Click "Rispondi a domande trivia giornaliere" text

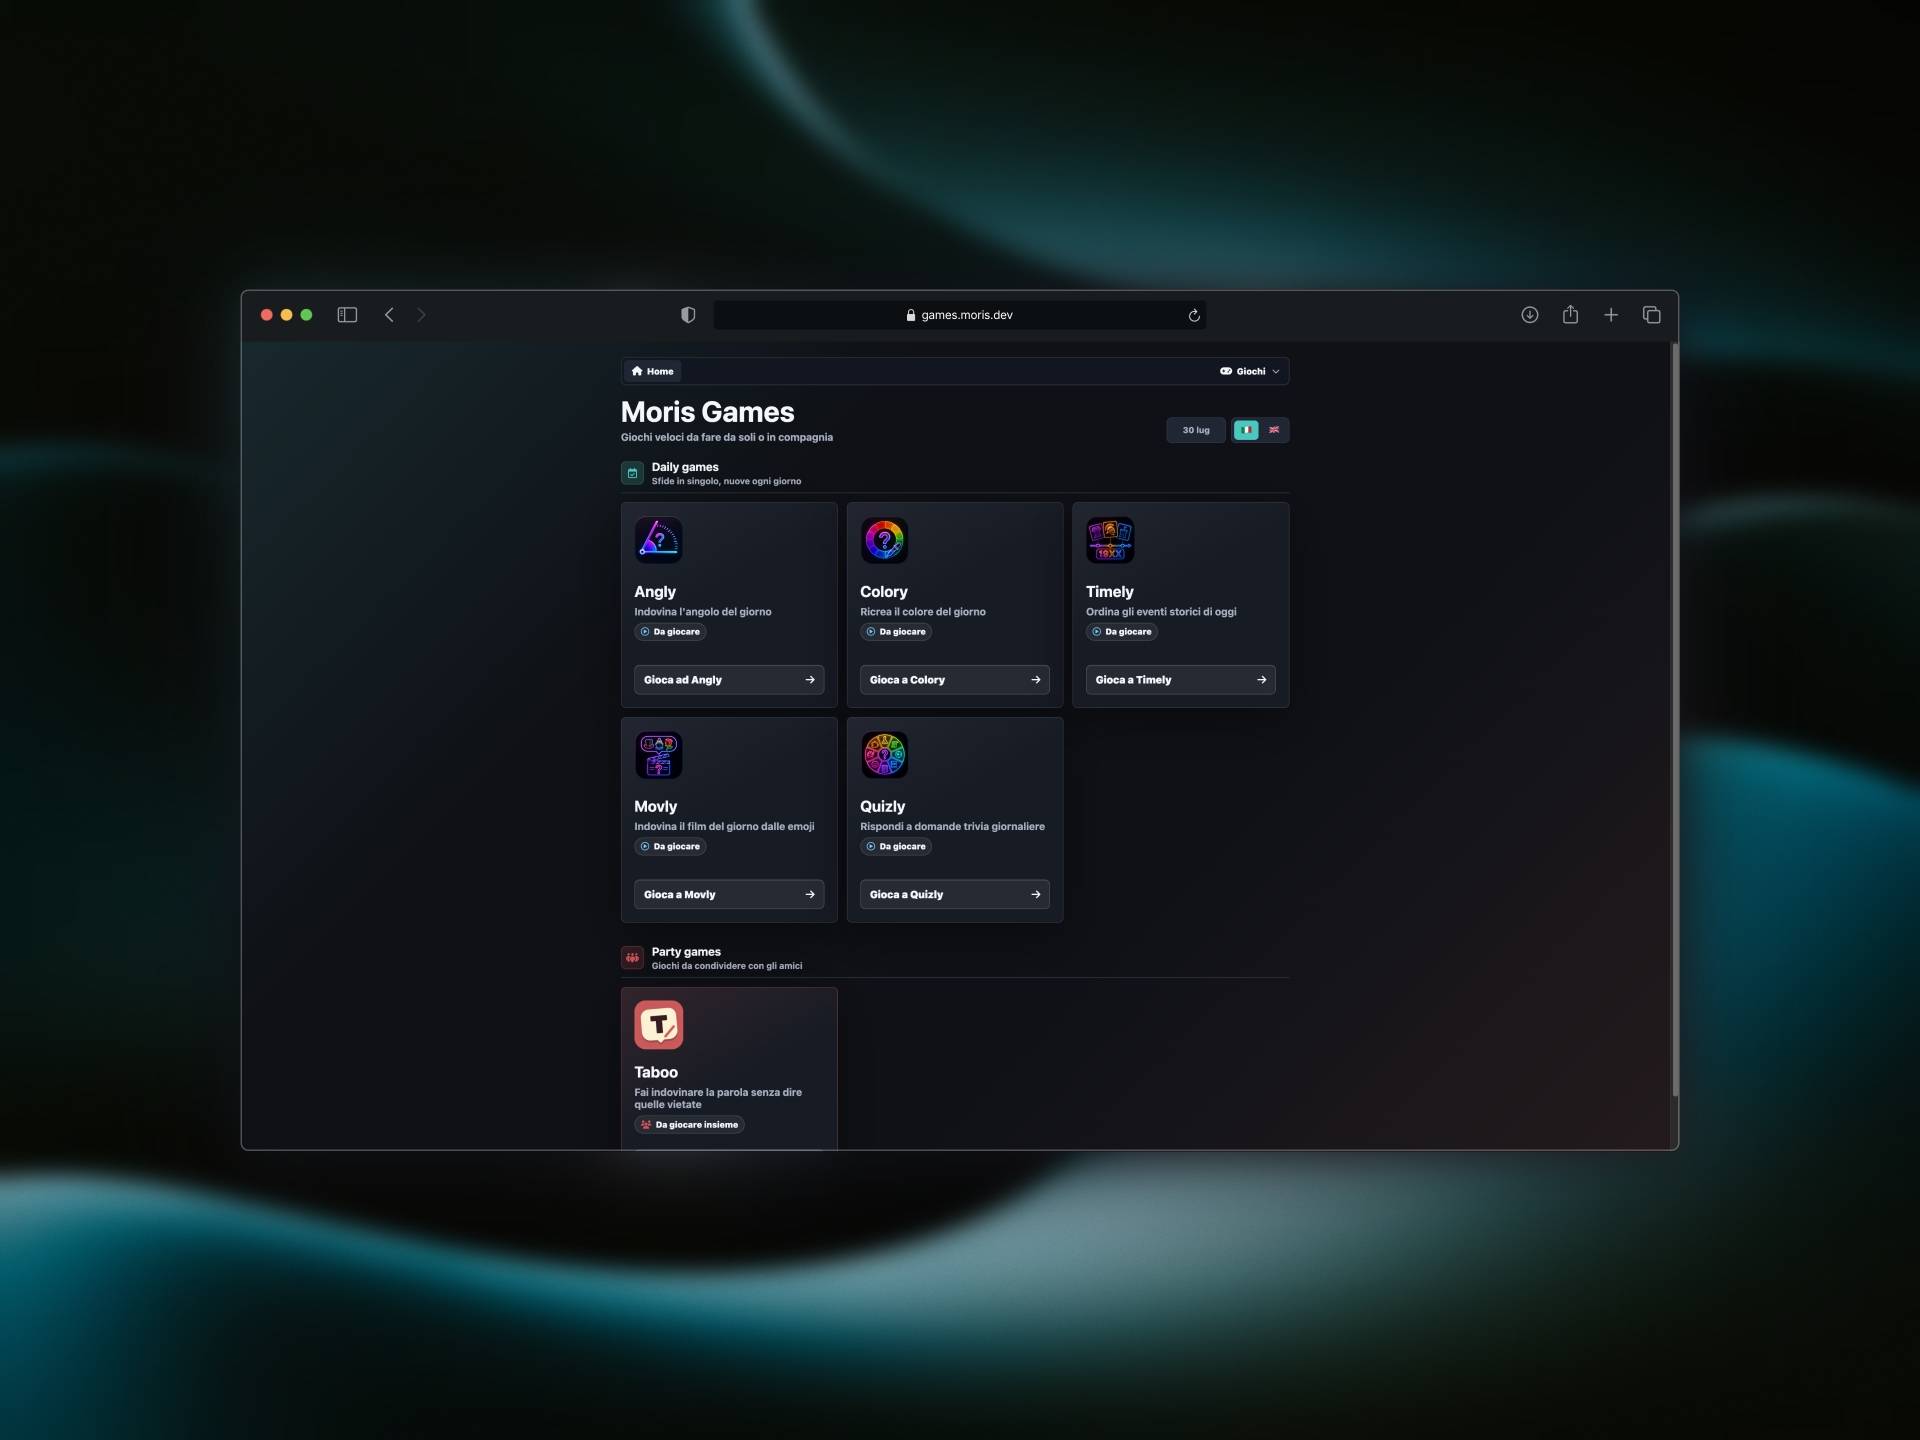[x=952, y=827]
